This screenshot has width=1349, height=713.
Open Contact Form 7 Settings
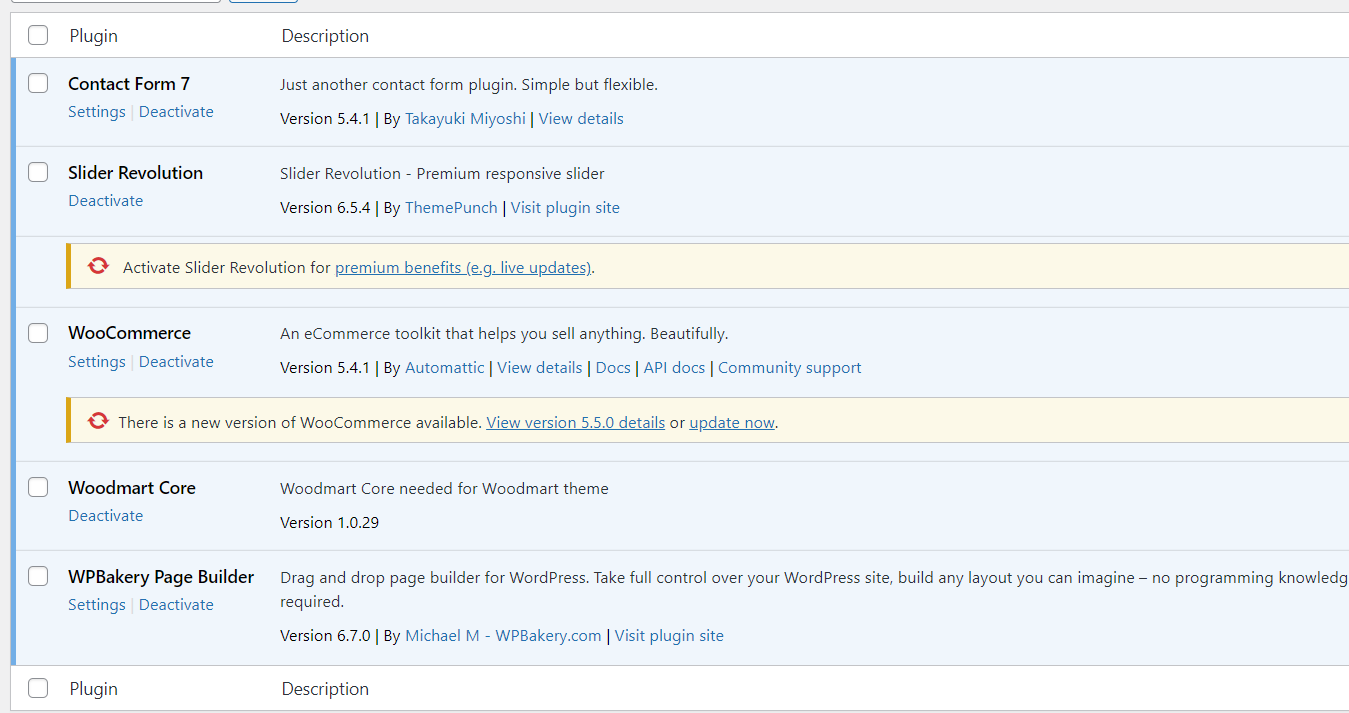(97, 112)
